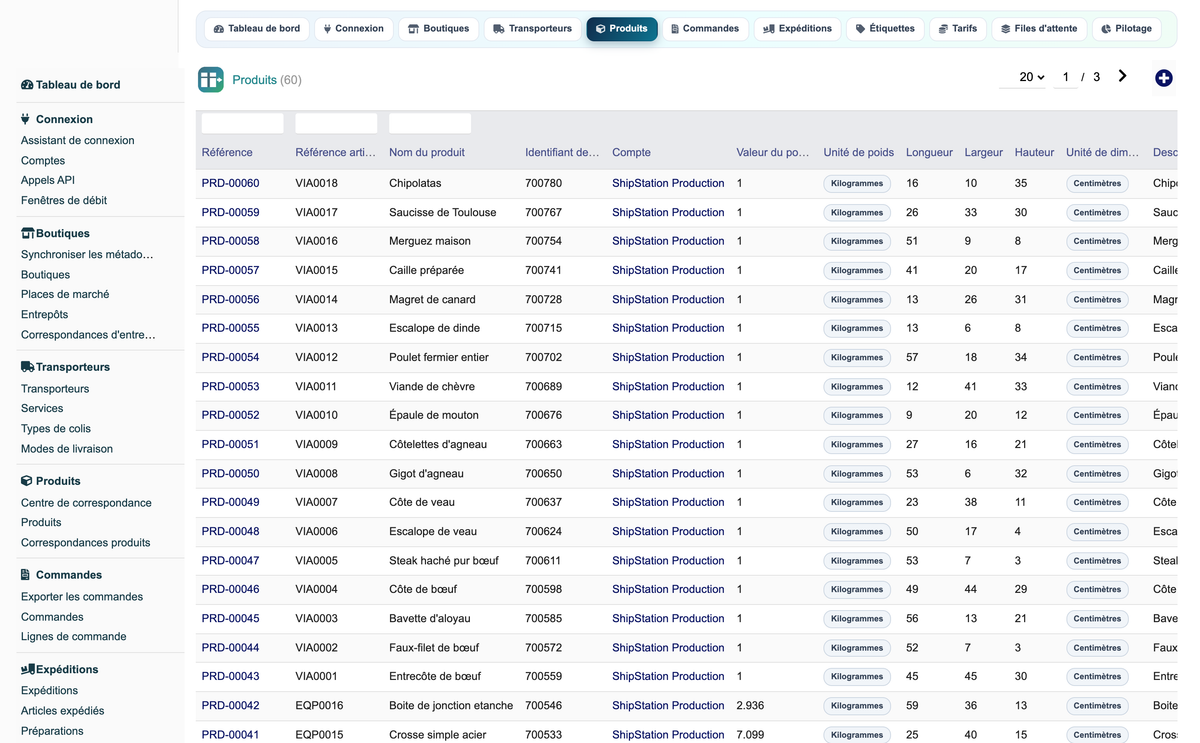Open Types de colis in sidebar
This screenshot has width=1200, height=743.
click(x=56, y=429)
